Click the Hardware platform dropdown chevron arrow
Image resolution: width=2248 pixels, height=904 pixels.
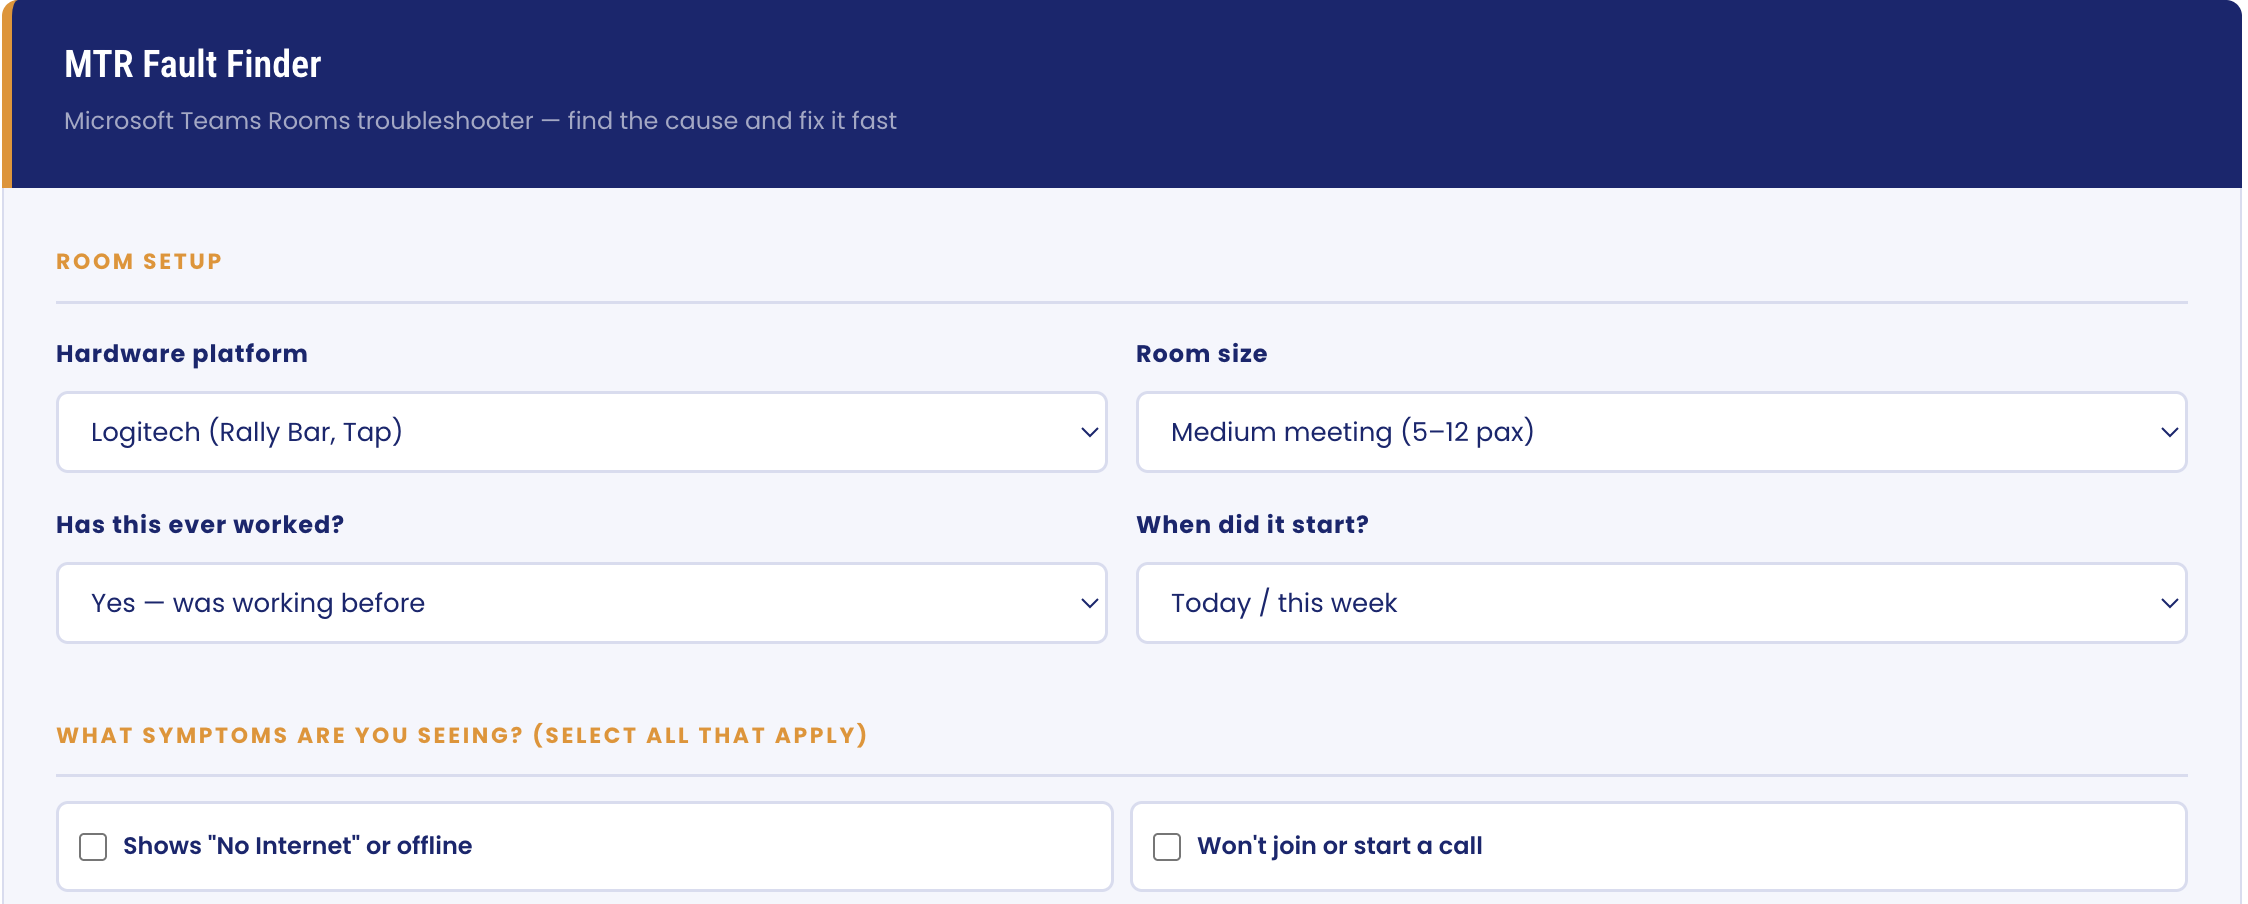(1089, 433)
